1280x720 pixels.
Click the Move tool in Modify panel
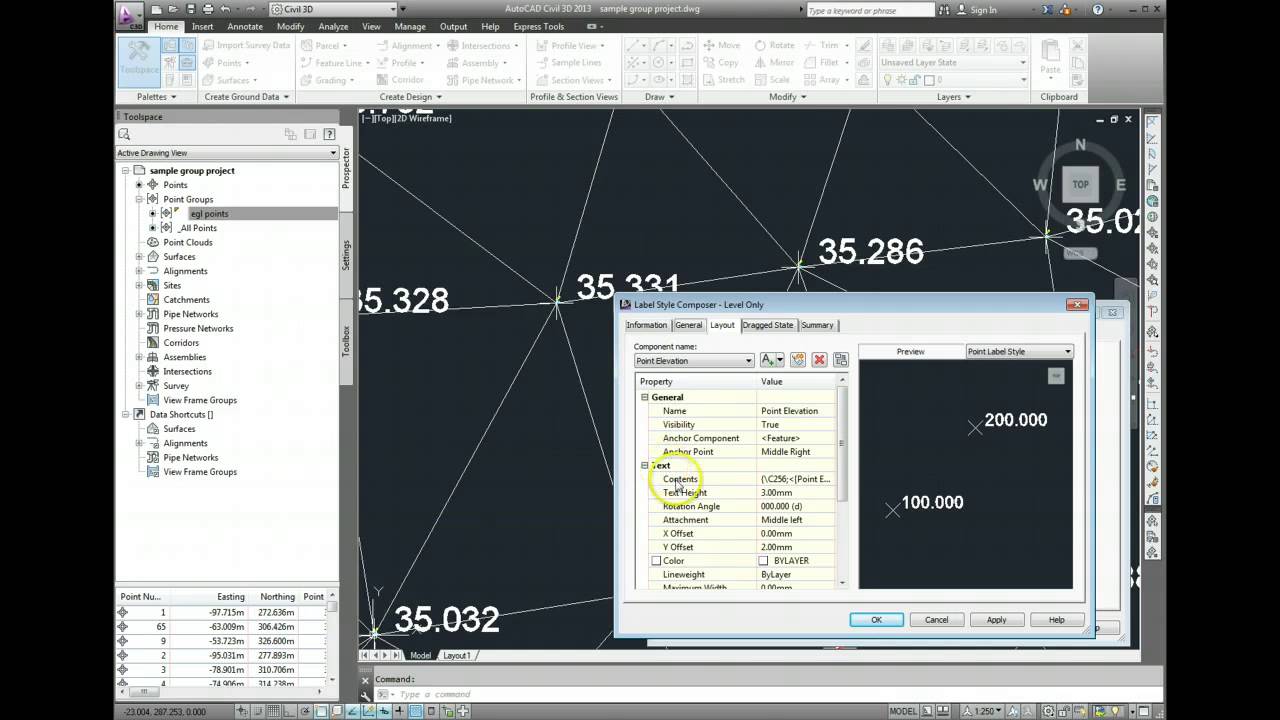(x=722, y=45)
